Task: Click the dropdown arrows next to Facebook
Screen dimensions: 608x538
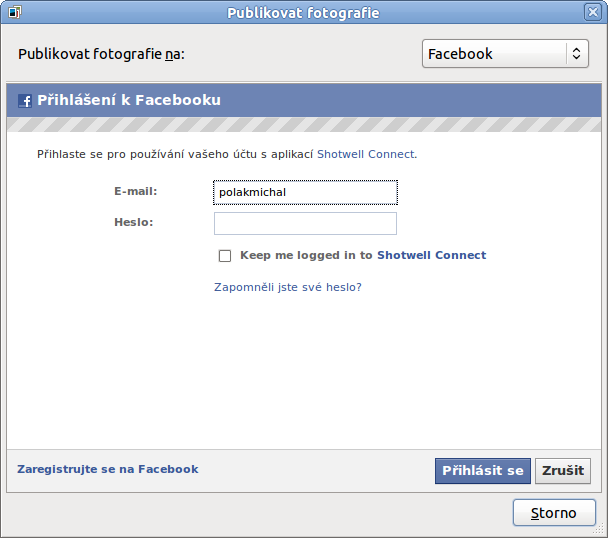Action: [x=577, y=54]
